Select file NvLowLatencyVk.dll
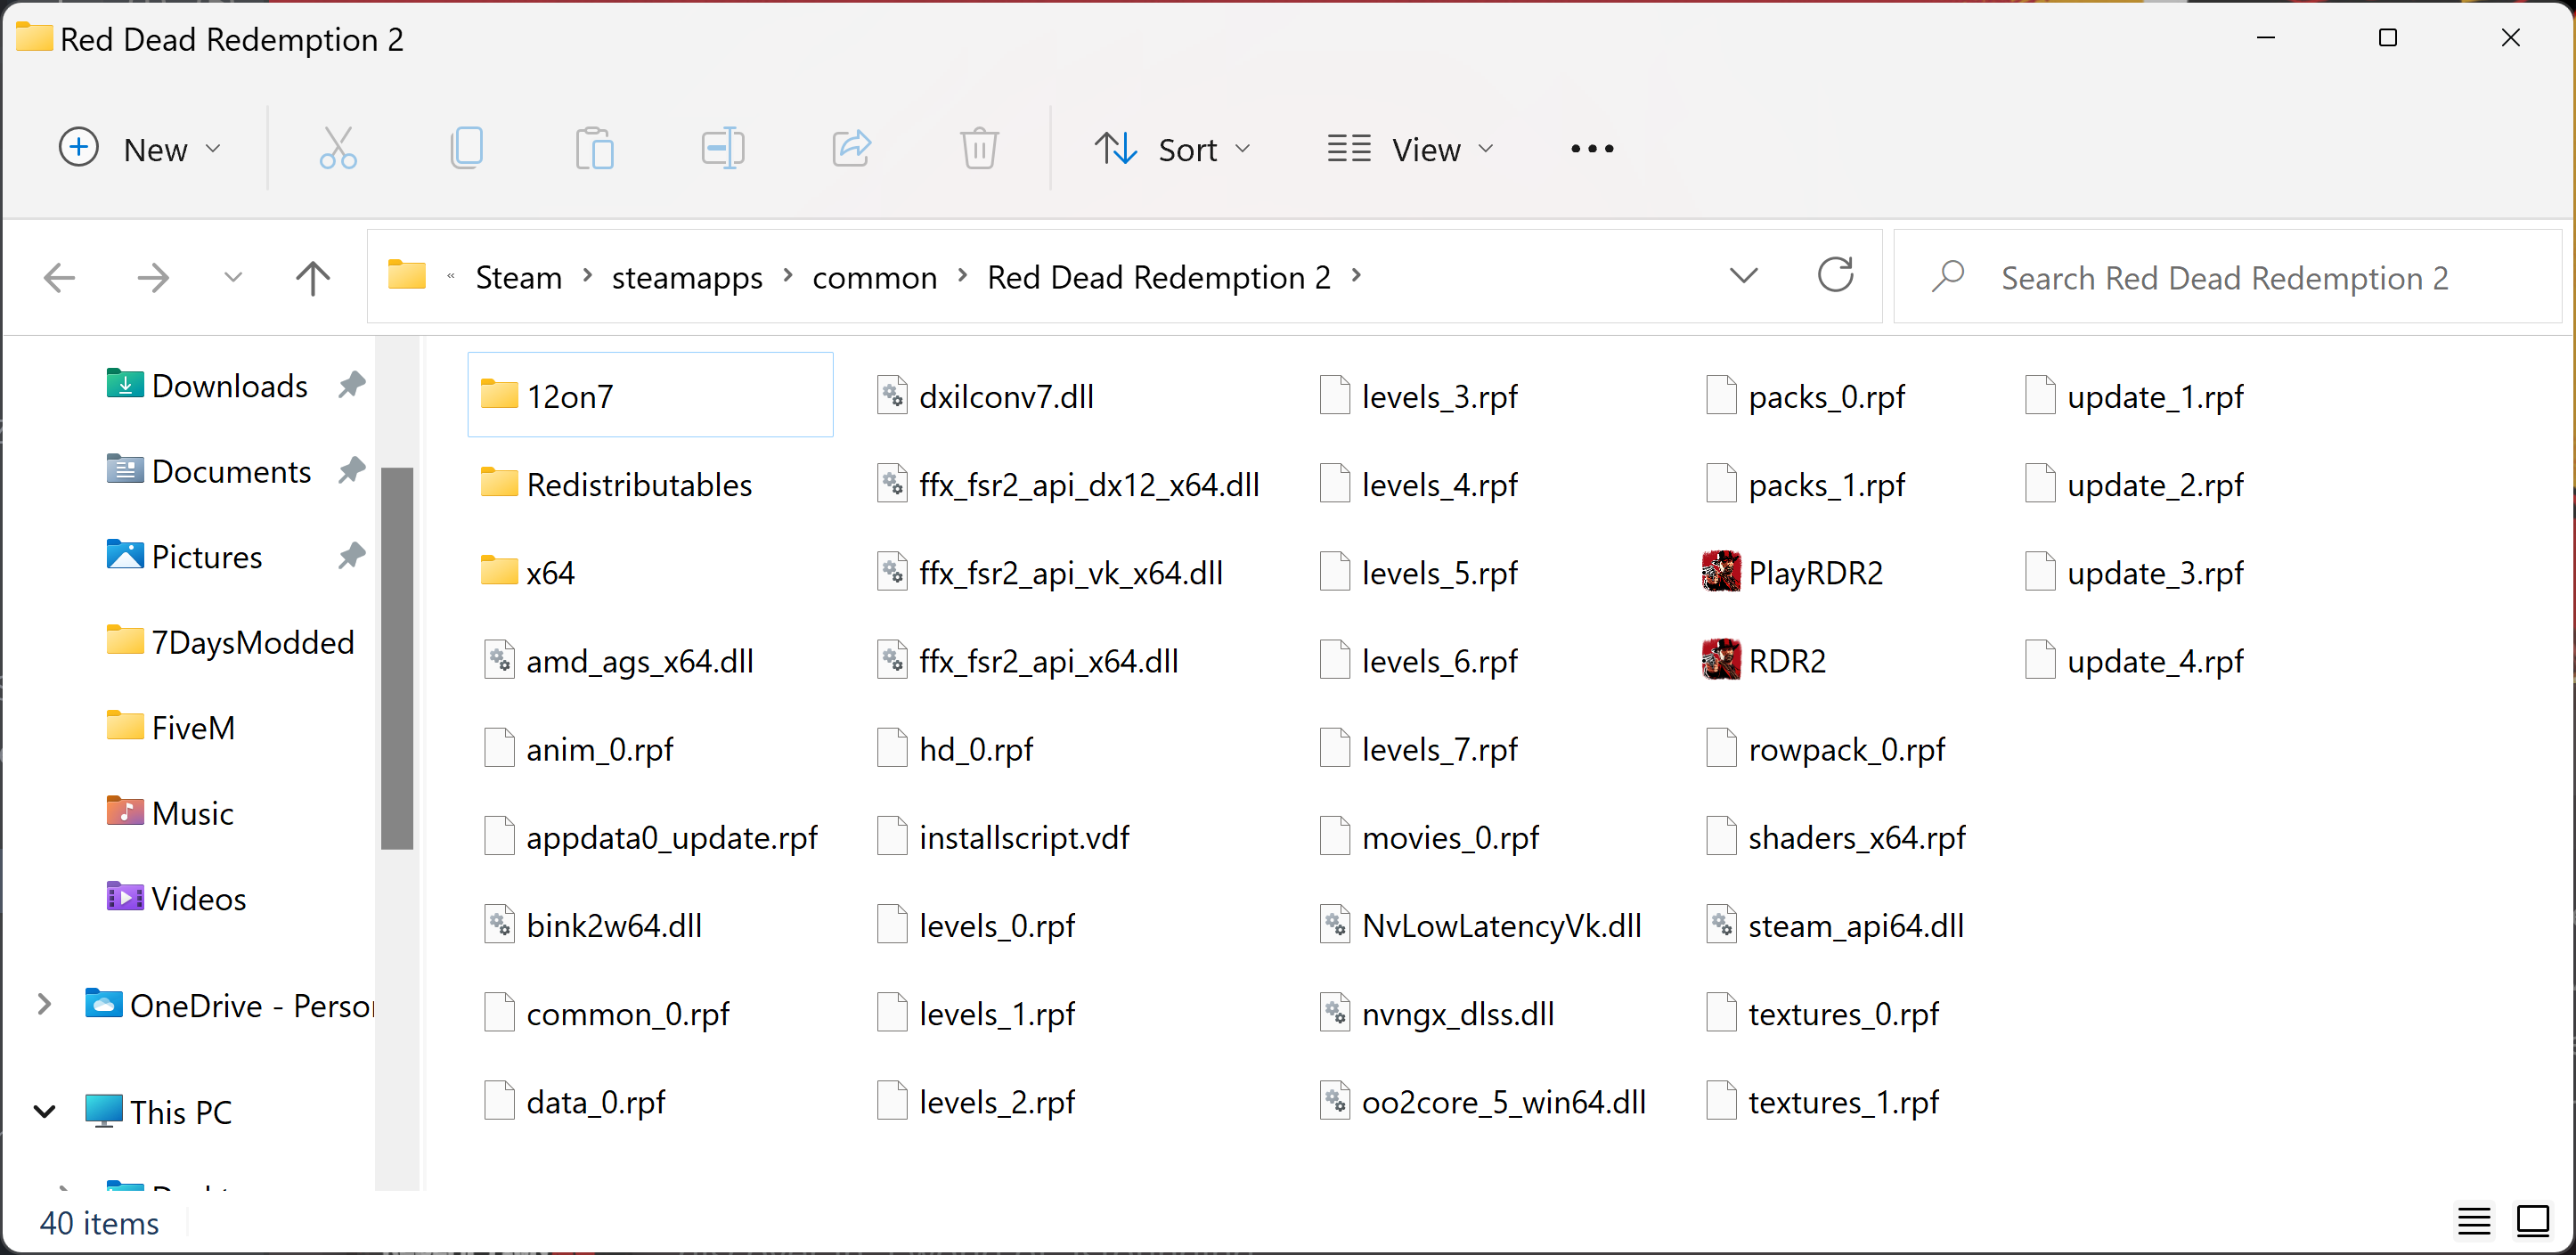Viewport: 2576px width, 1255px height. point(1480,925)
